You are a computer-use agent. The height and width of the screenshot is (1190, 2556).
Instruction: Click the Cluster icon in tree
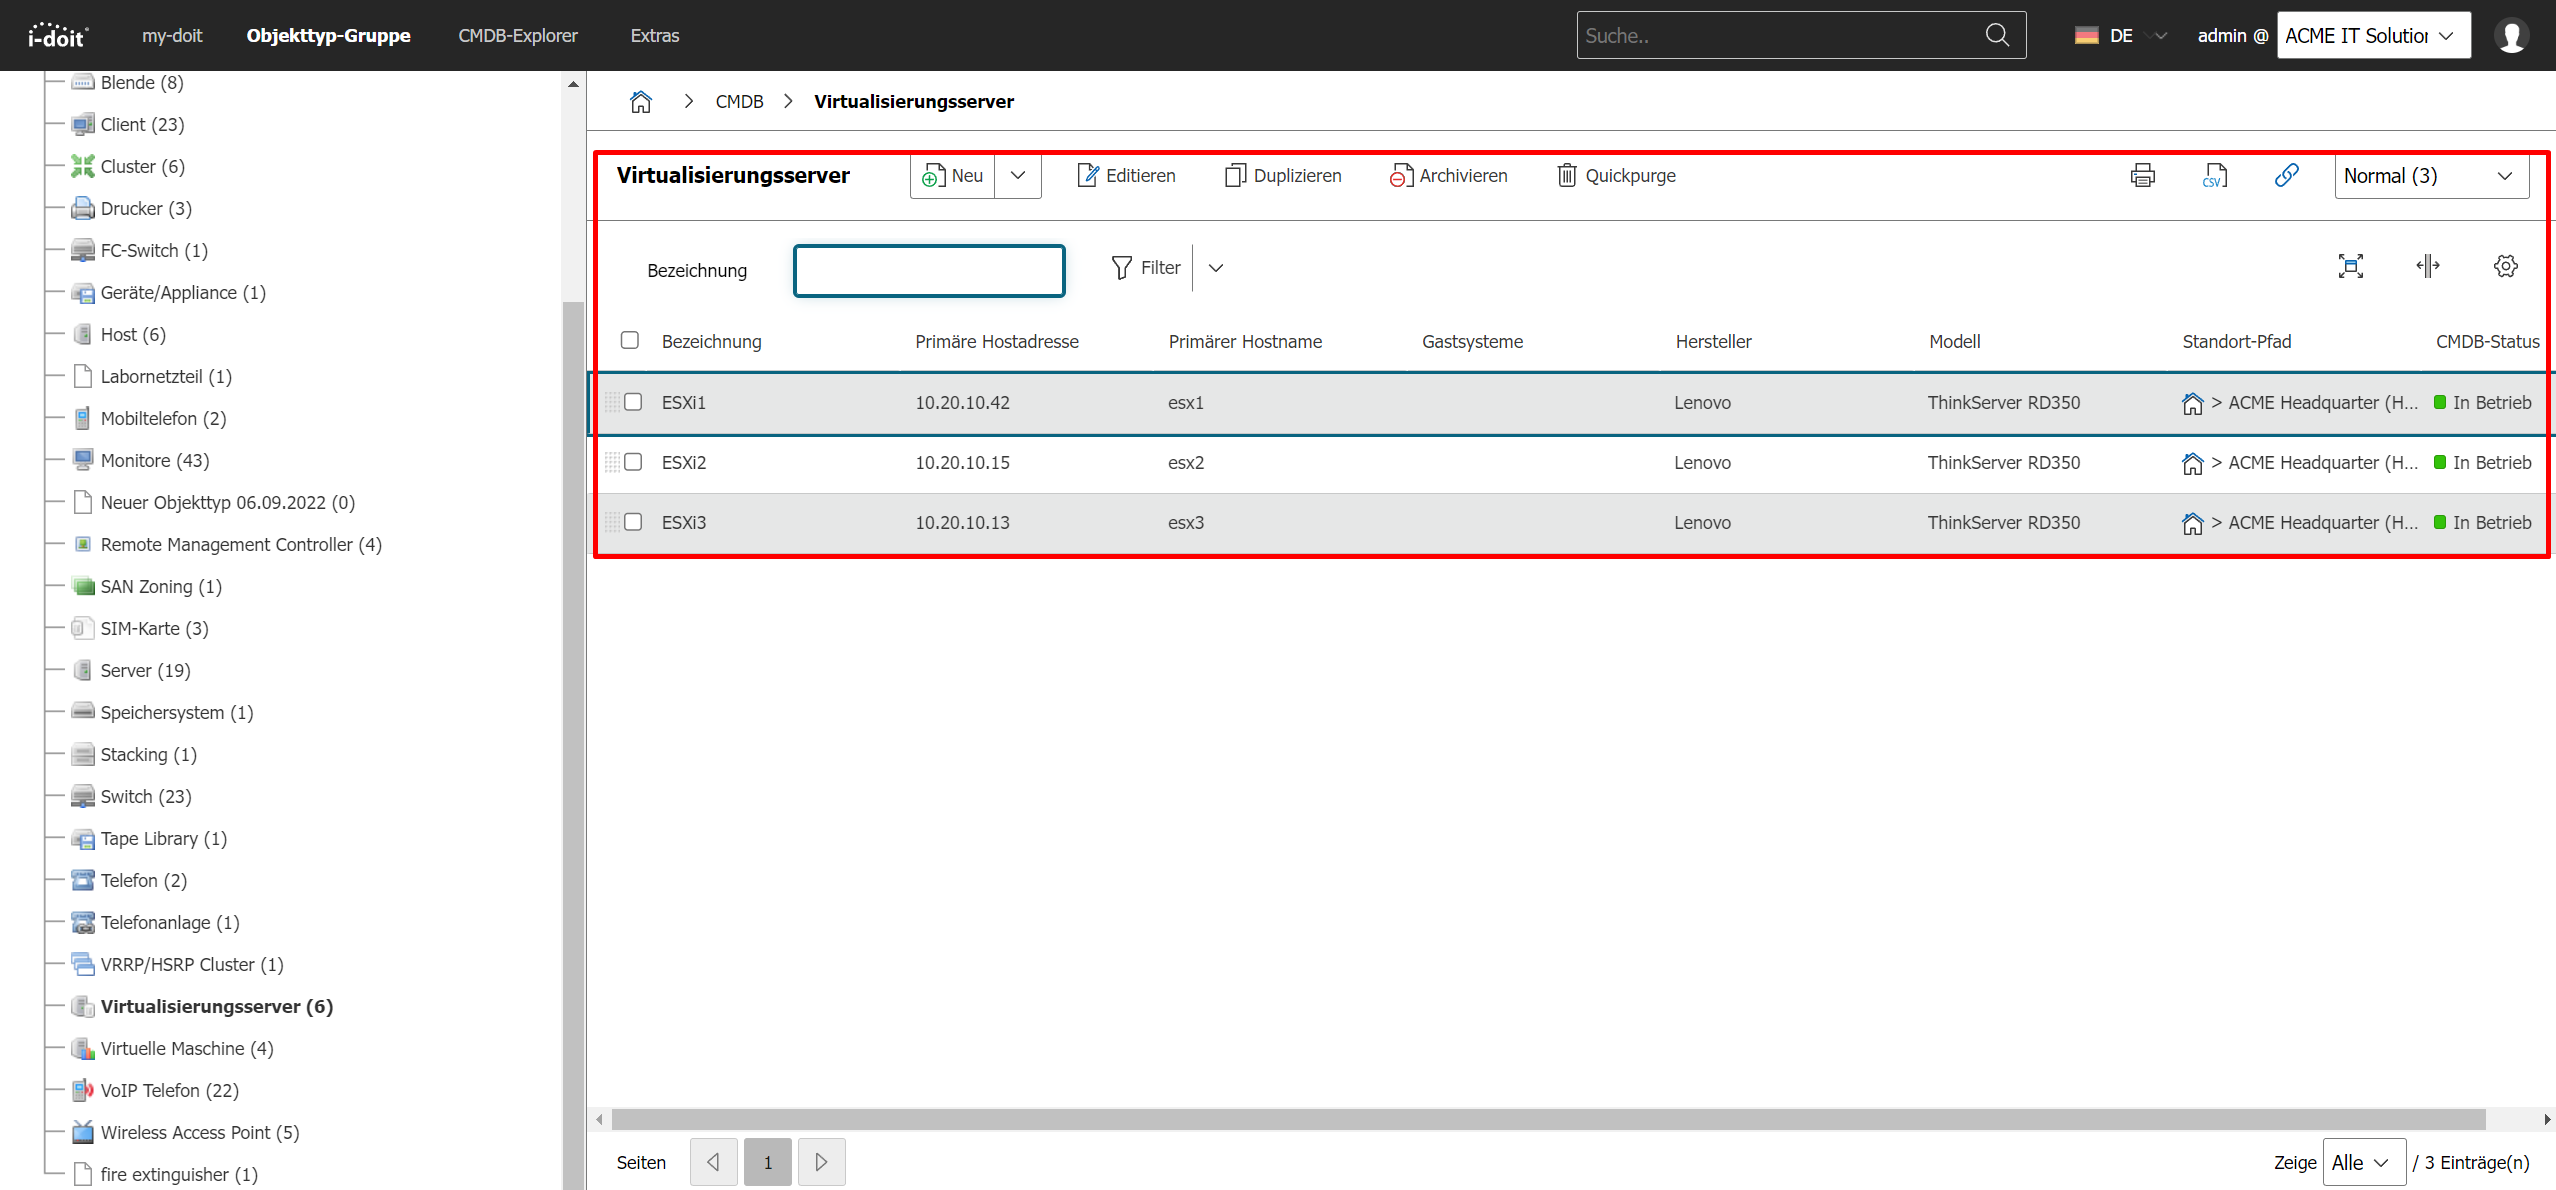[83, 166]
